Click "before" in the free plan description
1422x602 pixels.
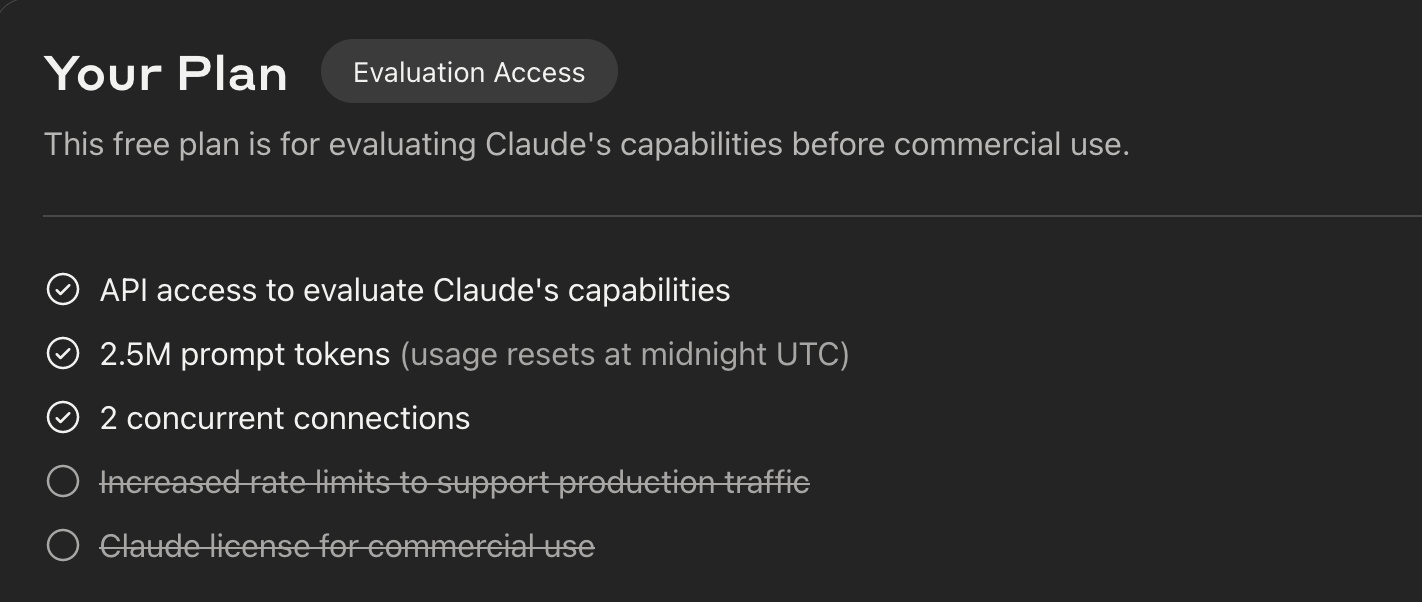point(838,145)
